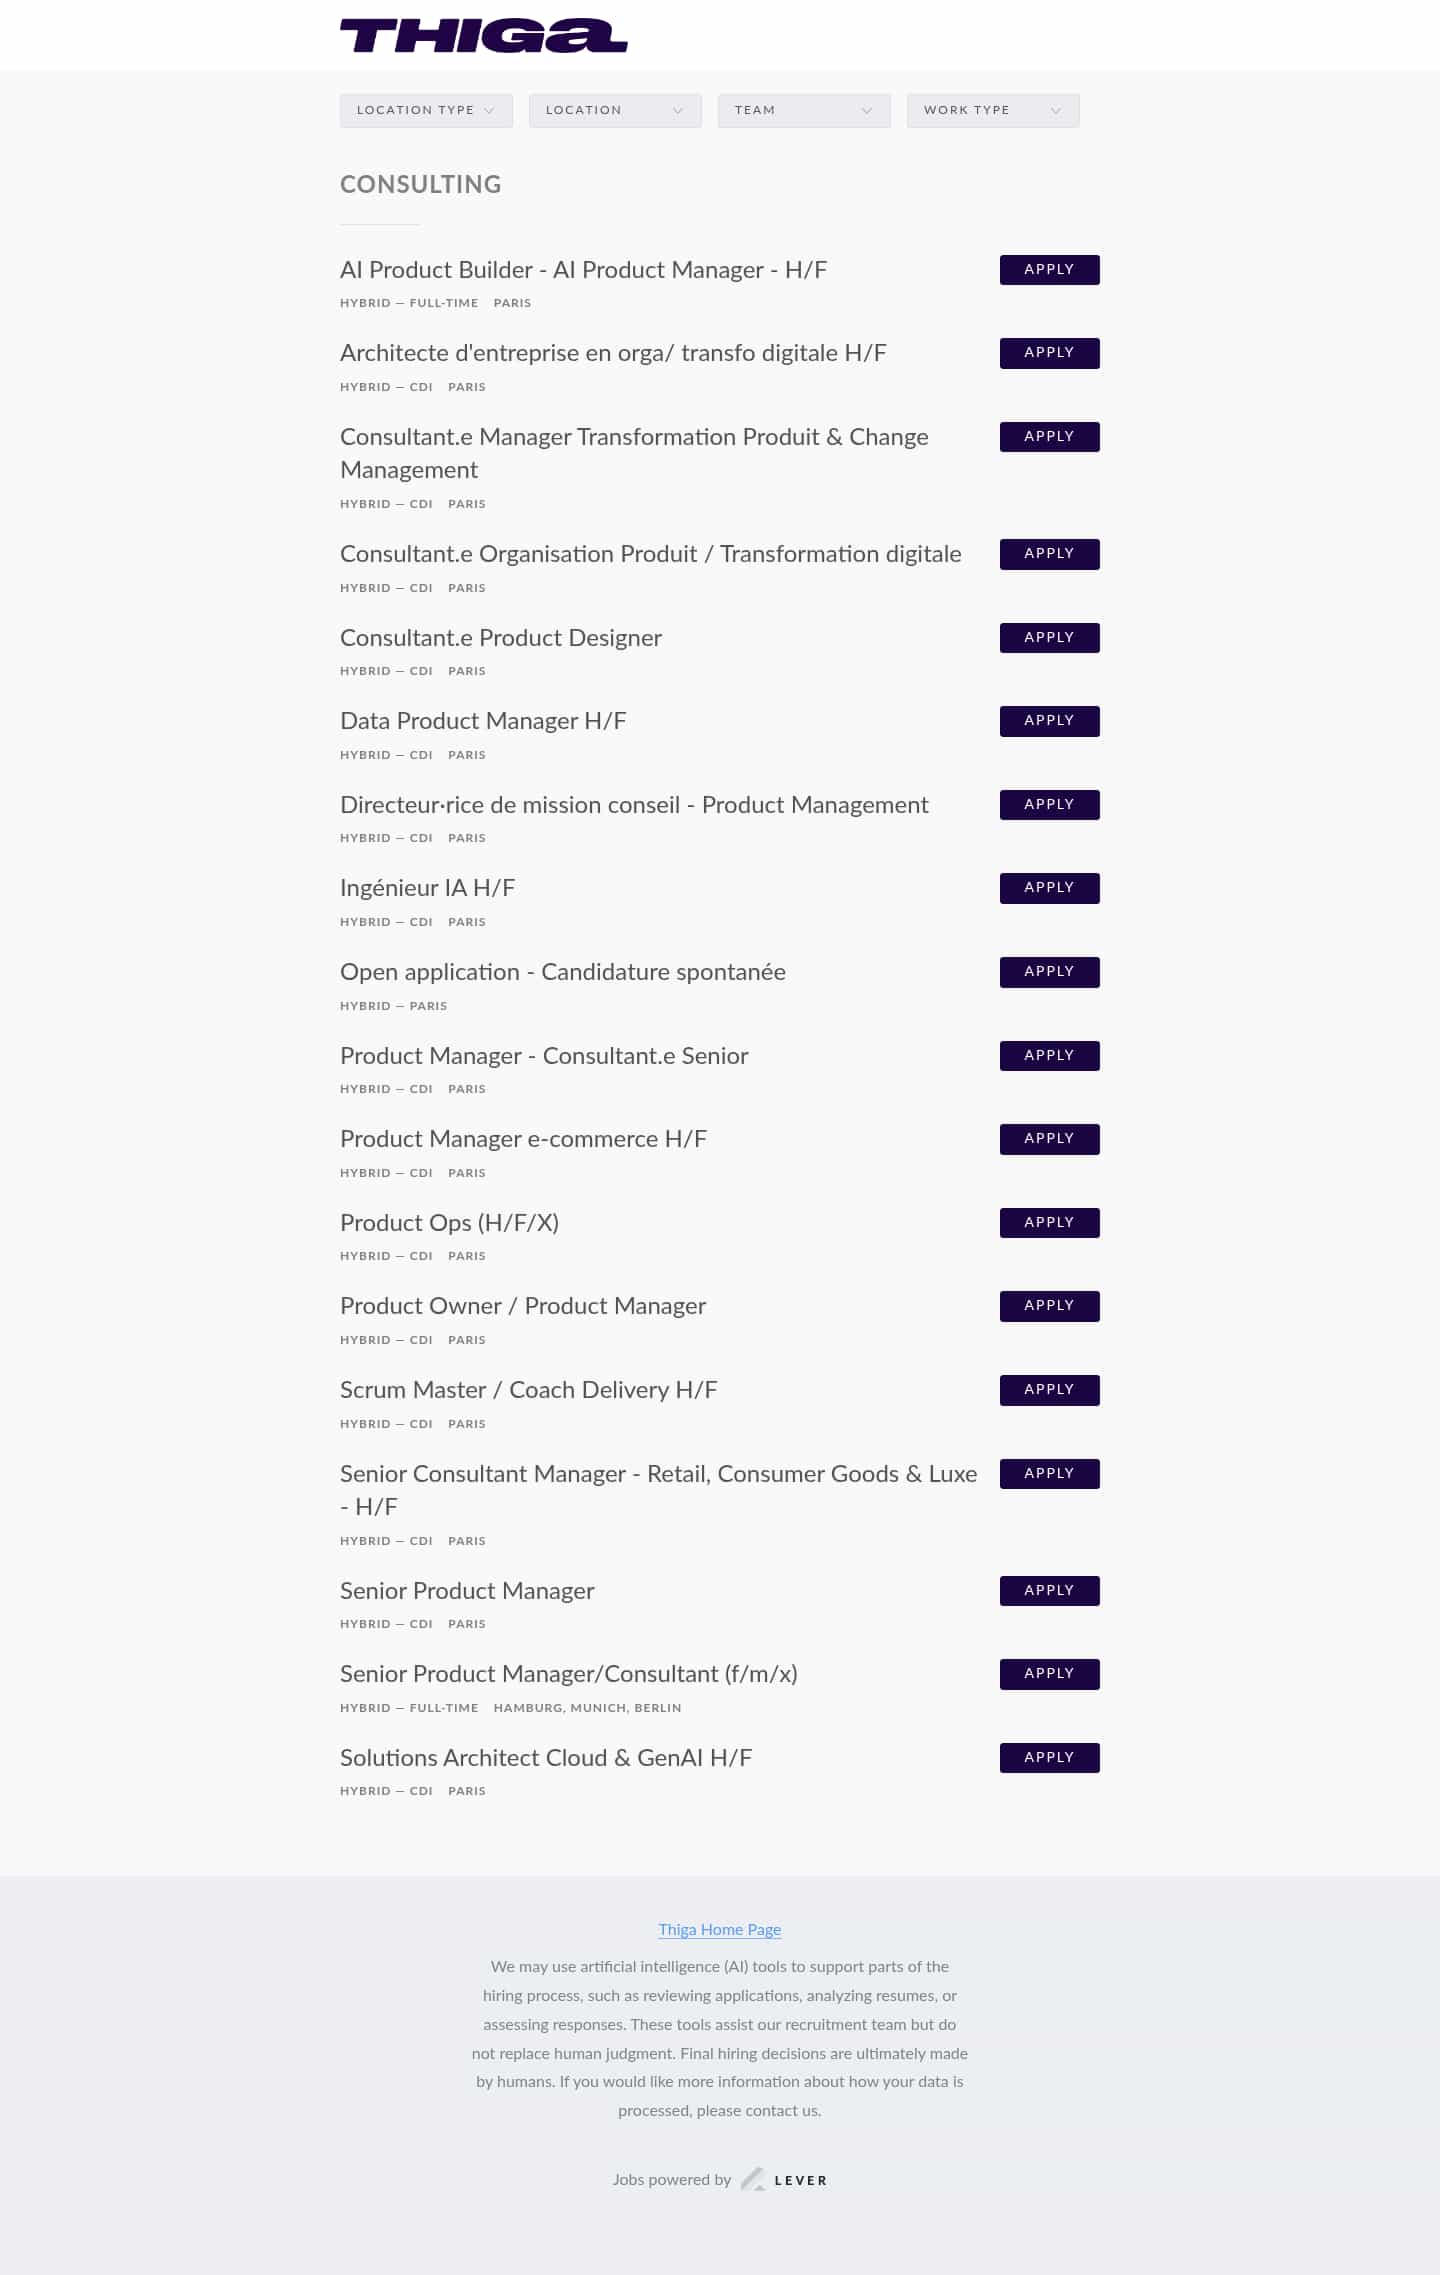Apply to Solutions Architect Cloud & GenAI
This screenshot has height=2275, width=1440.
pos(1049,1758)
